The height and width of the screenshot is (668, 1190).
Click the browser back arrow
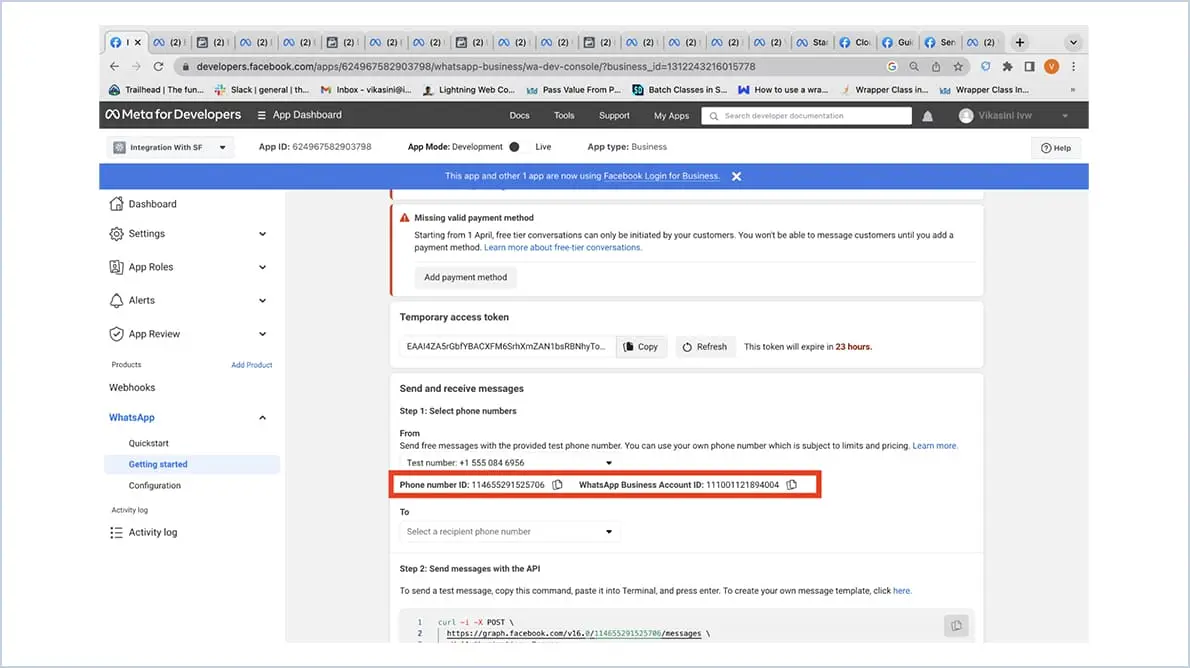coord(114,67)
